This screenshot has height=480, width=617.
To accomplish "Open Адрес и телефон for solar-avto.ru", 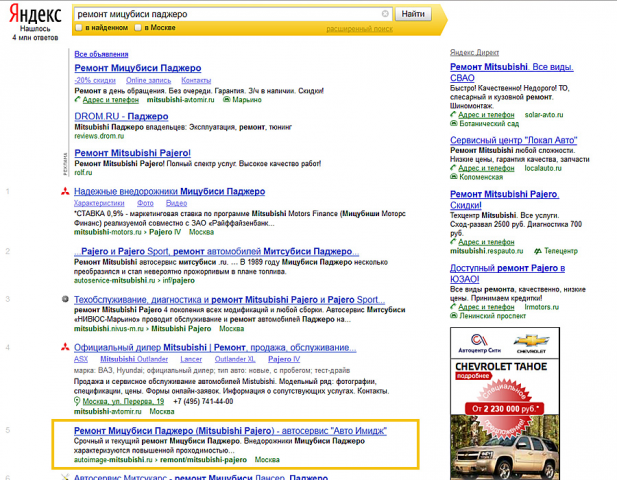I will tap(486, 115).
